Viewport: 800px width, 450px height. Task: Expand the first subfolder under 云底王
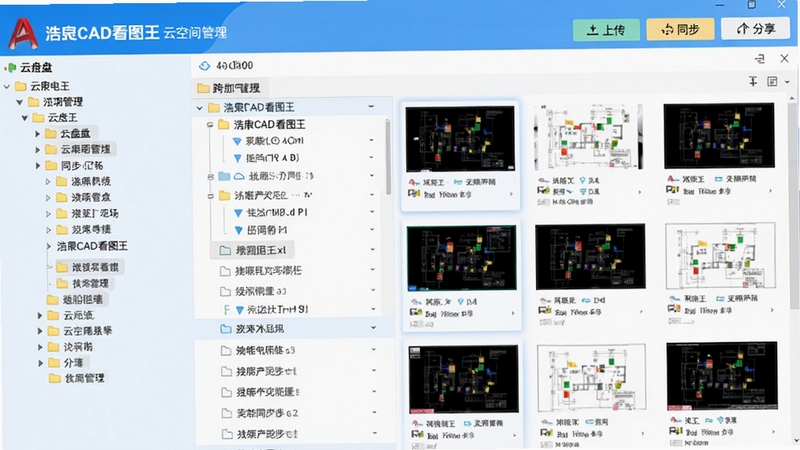click(x=37, y=134)
